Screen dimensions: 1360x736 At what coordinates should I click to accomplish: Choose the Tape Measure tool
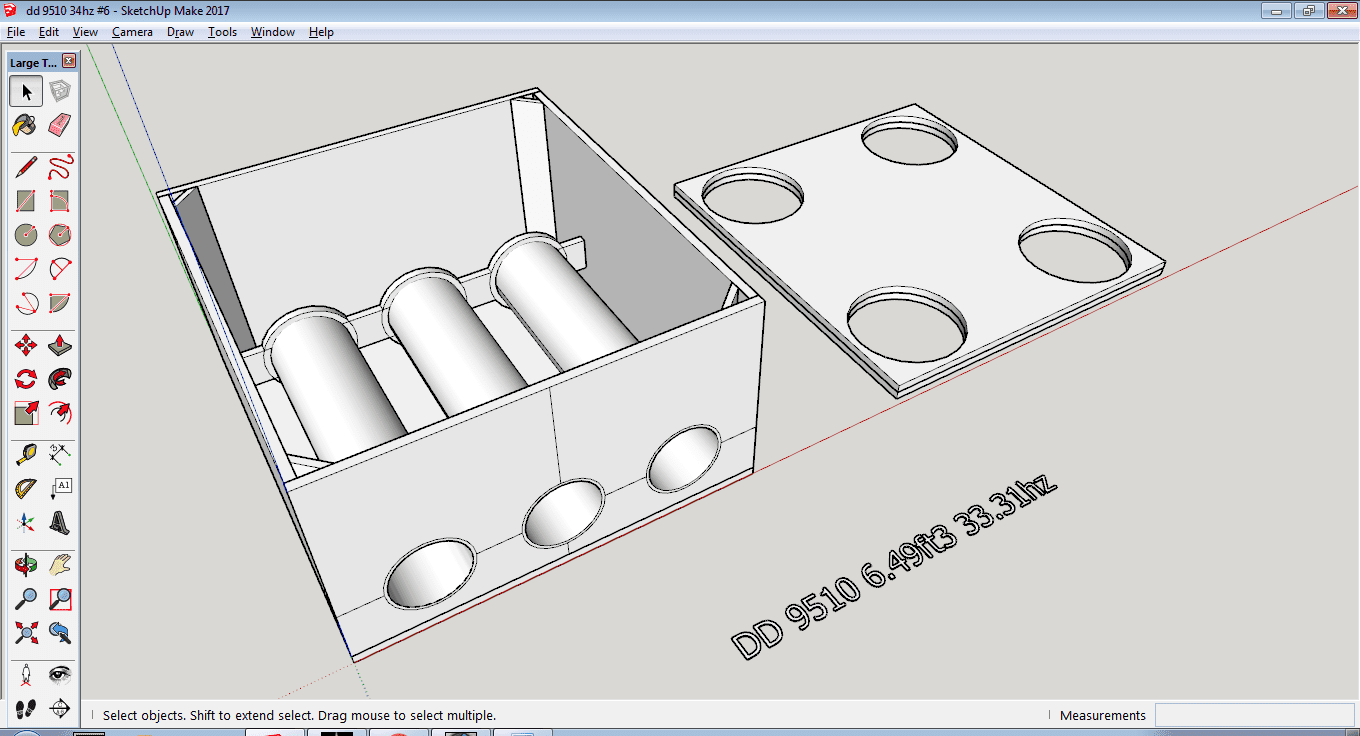(x=26, y=455)
